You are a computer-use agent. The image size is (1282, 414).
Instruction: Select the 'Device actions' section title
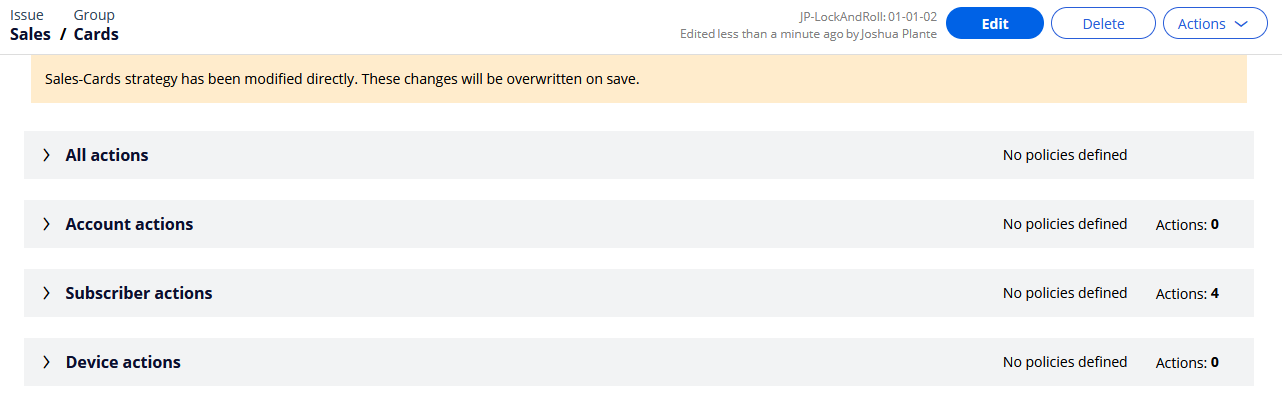point(123,362)
